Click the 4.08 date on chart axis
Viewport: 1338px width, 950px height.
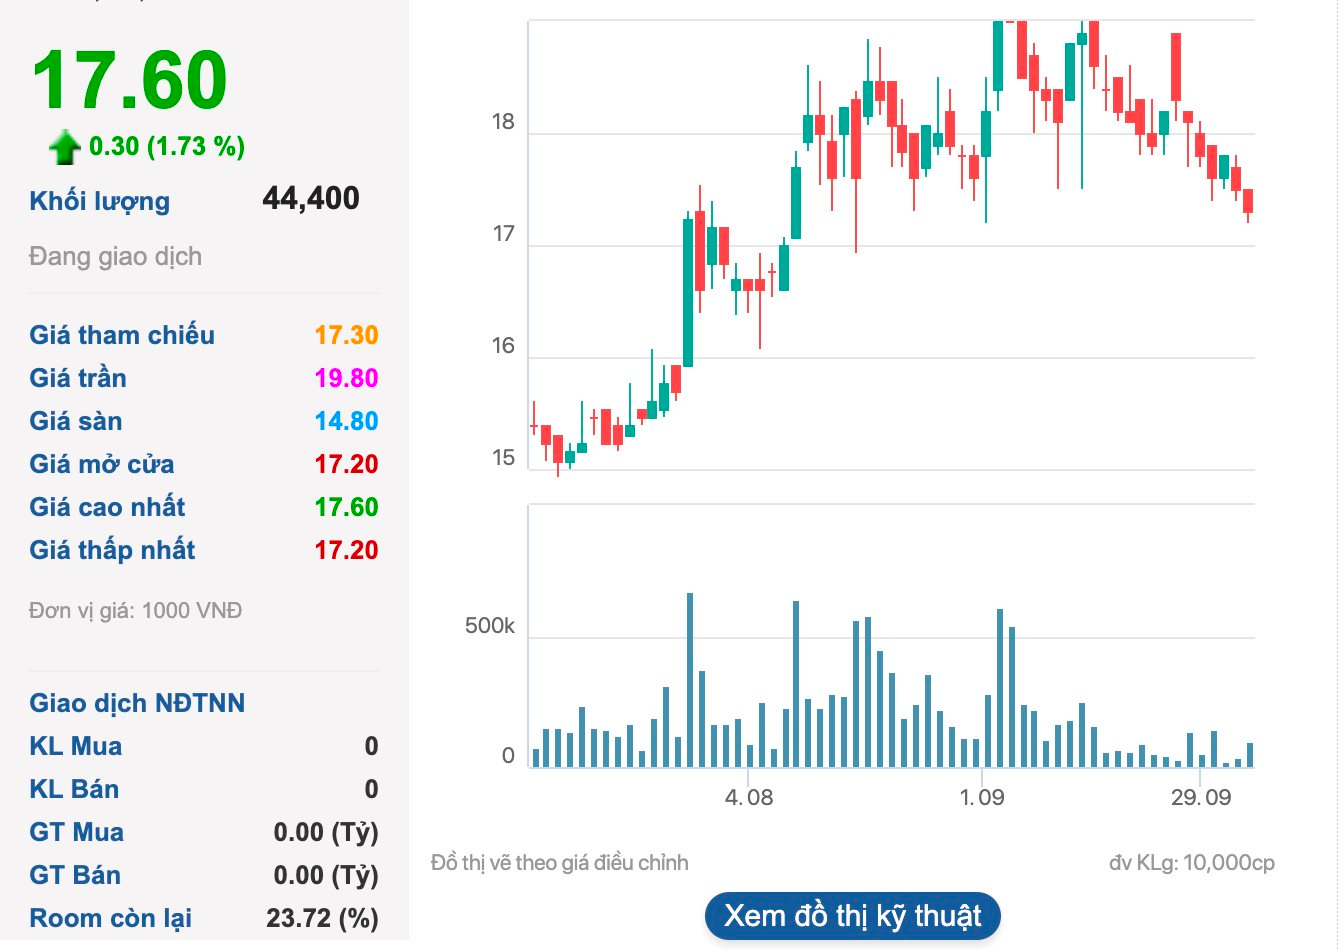pyautogui.click(x=748, y=798)
